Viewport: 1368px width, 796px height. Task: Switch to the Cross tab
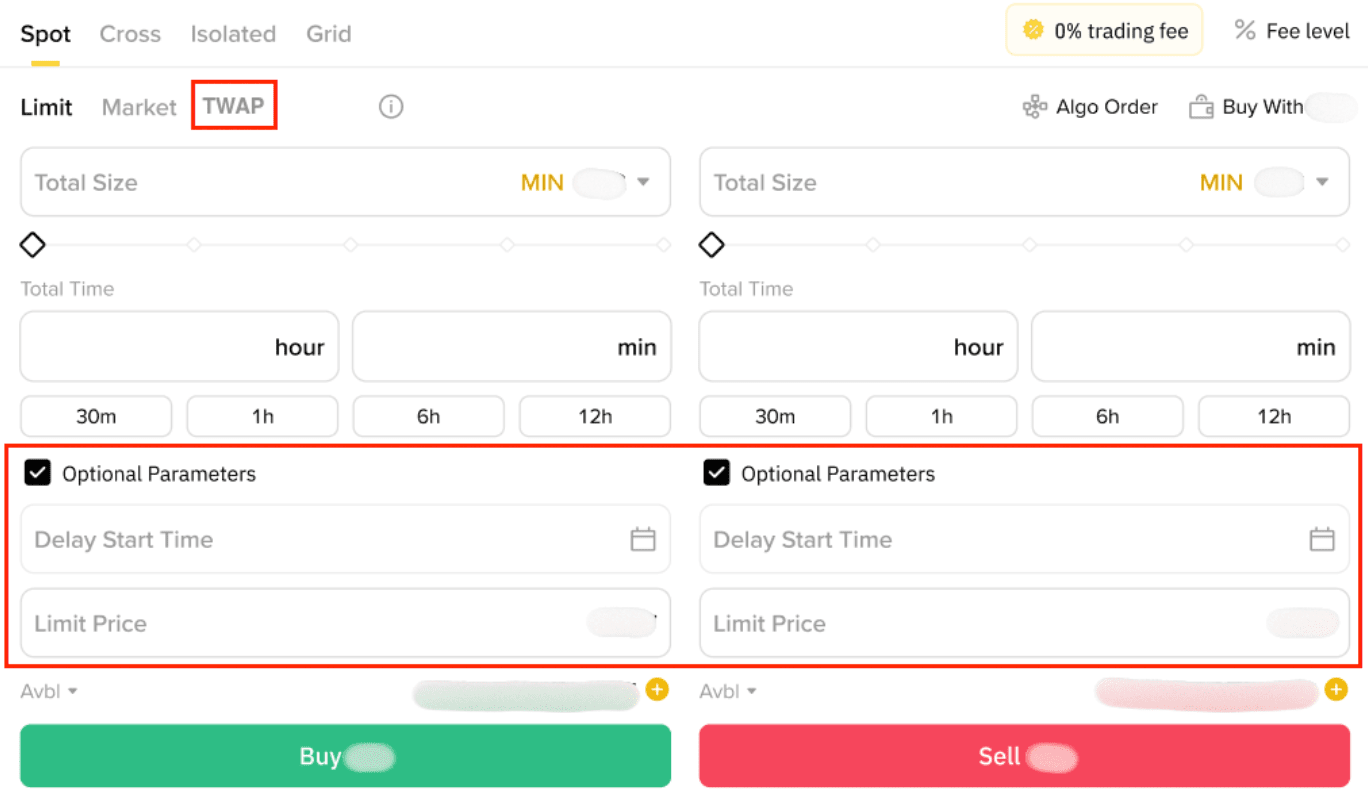[130, 34]
